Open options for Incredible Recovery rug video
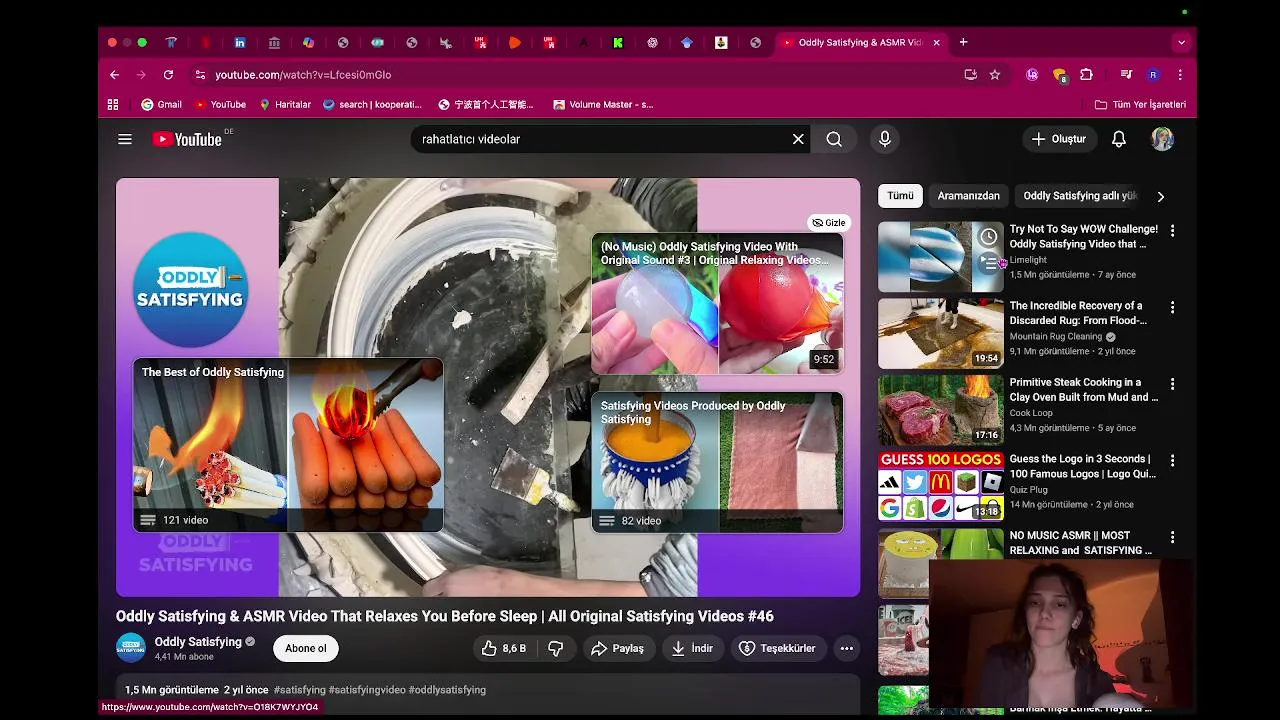 click(x=1172, y=308)
